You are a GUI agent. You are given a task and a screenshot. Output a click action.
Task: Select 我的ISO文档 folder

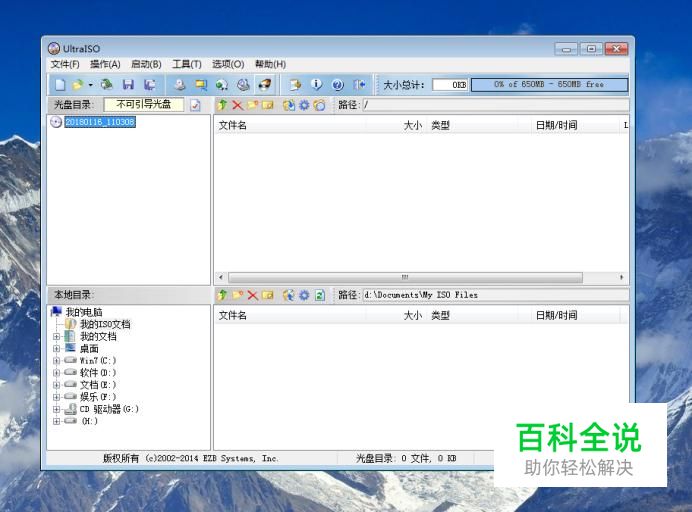pyautogui.click(x=105, y=324)
